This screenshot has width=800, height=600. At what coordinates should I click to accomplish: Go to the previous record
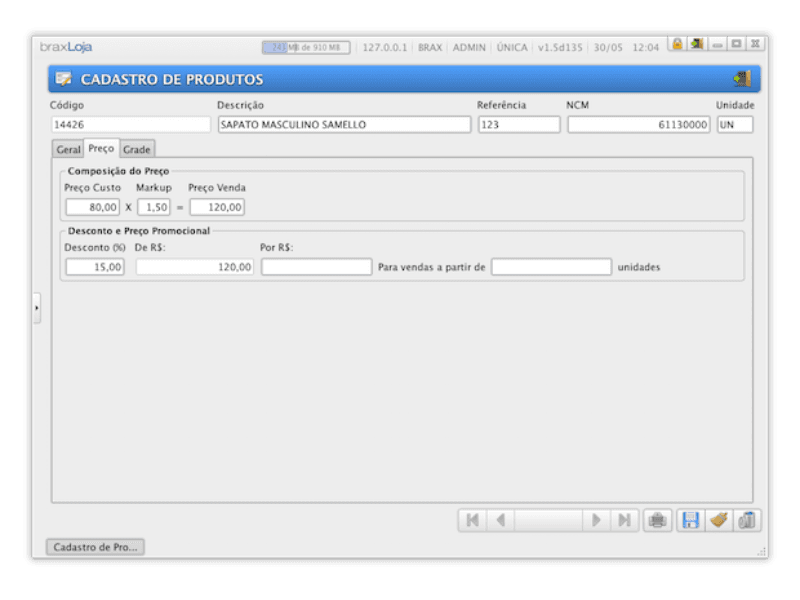point(500,520)
